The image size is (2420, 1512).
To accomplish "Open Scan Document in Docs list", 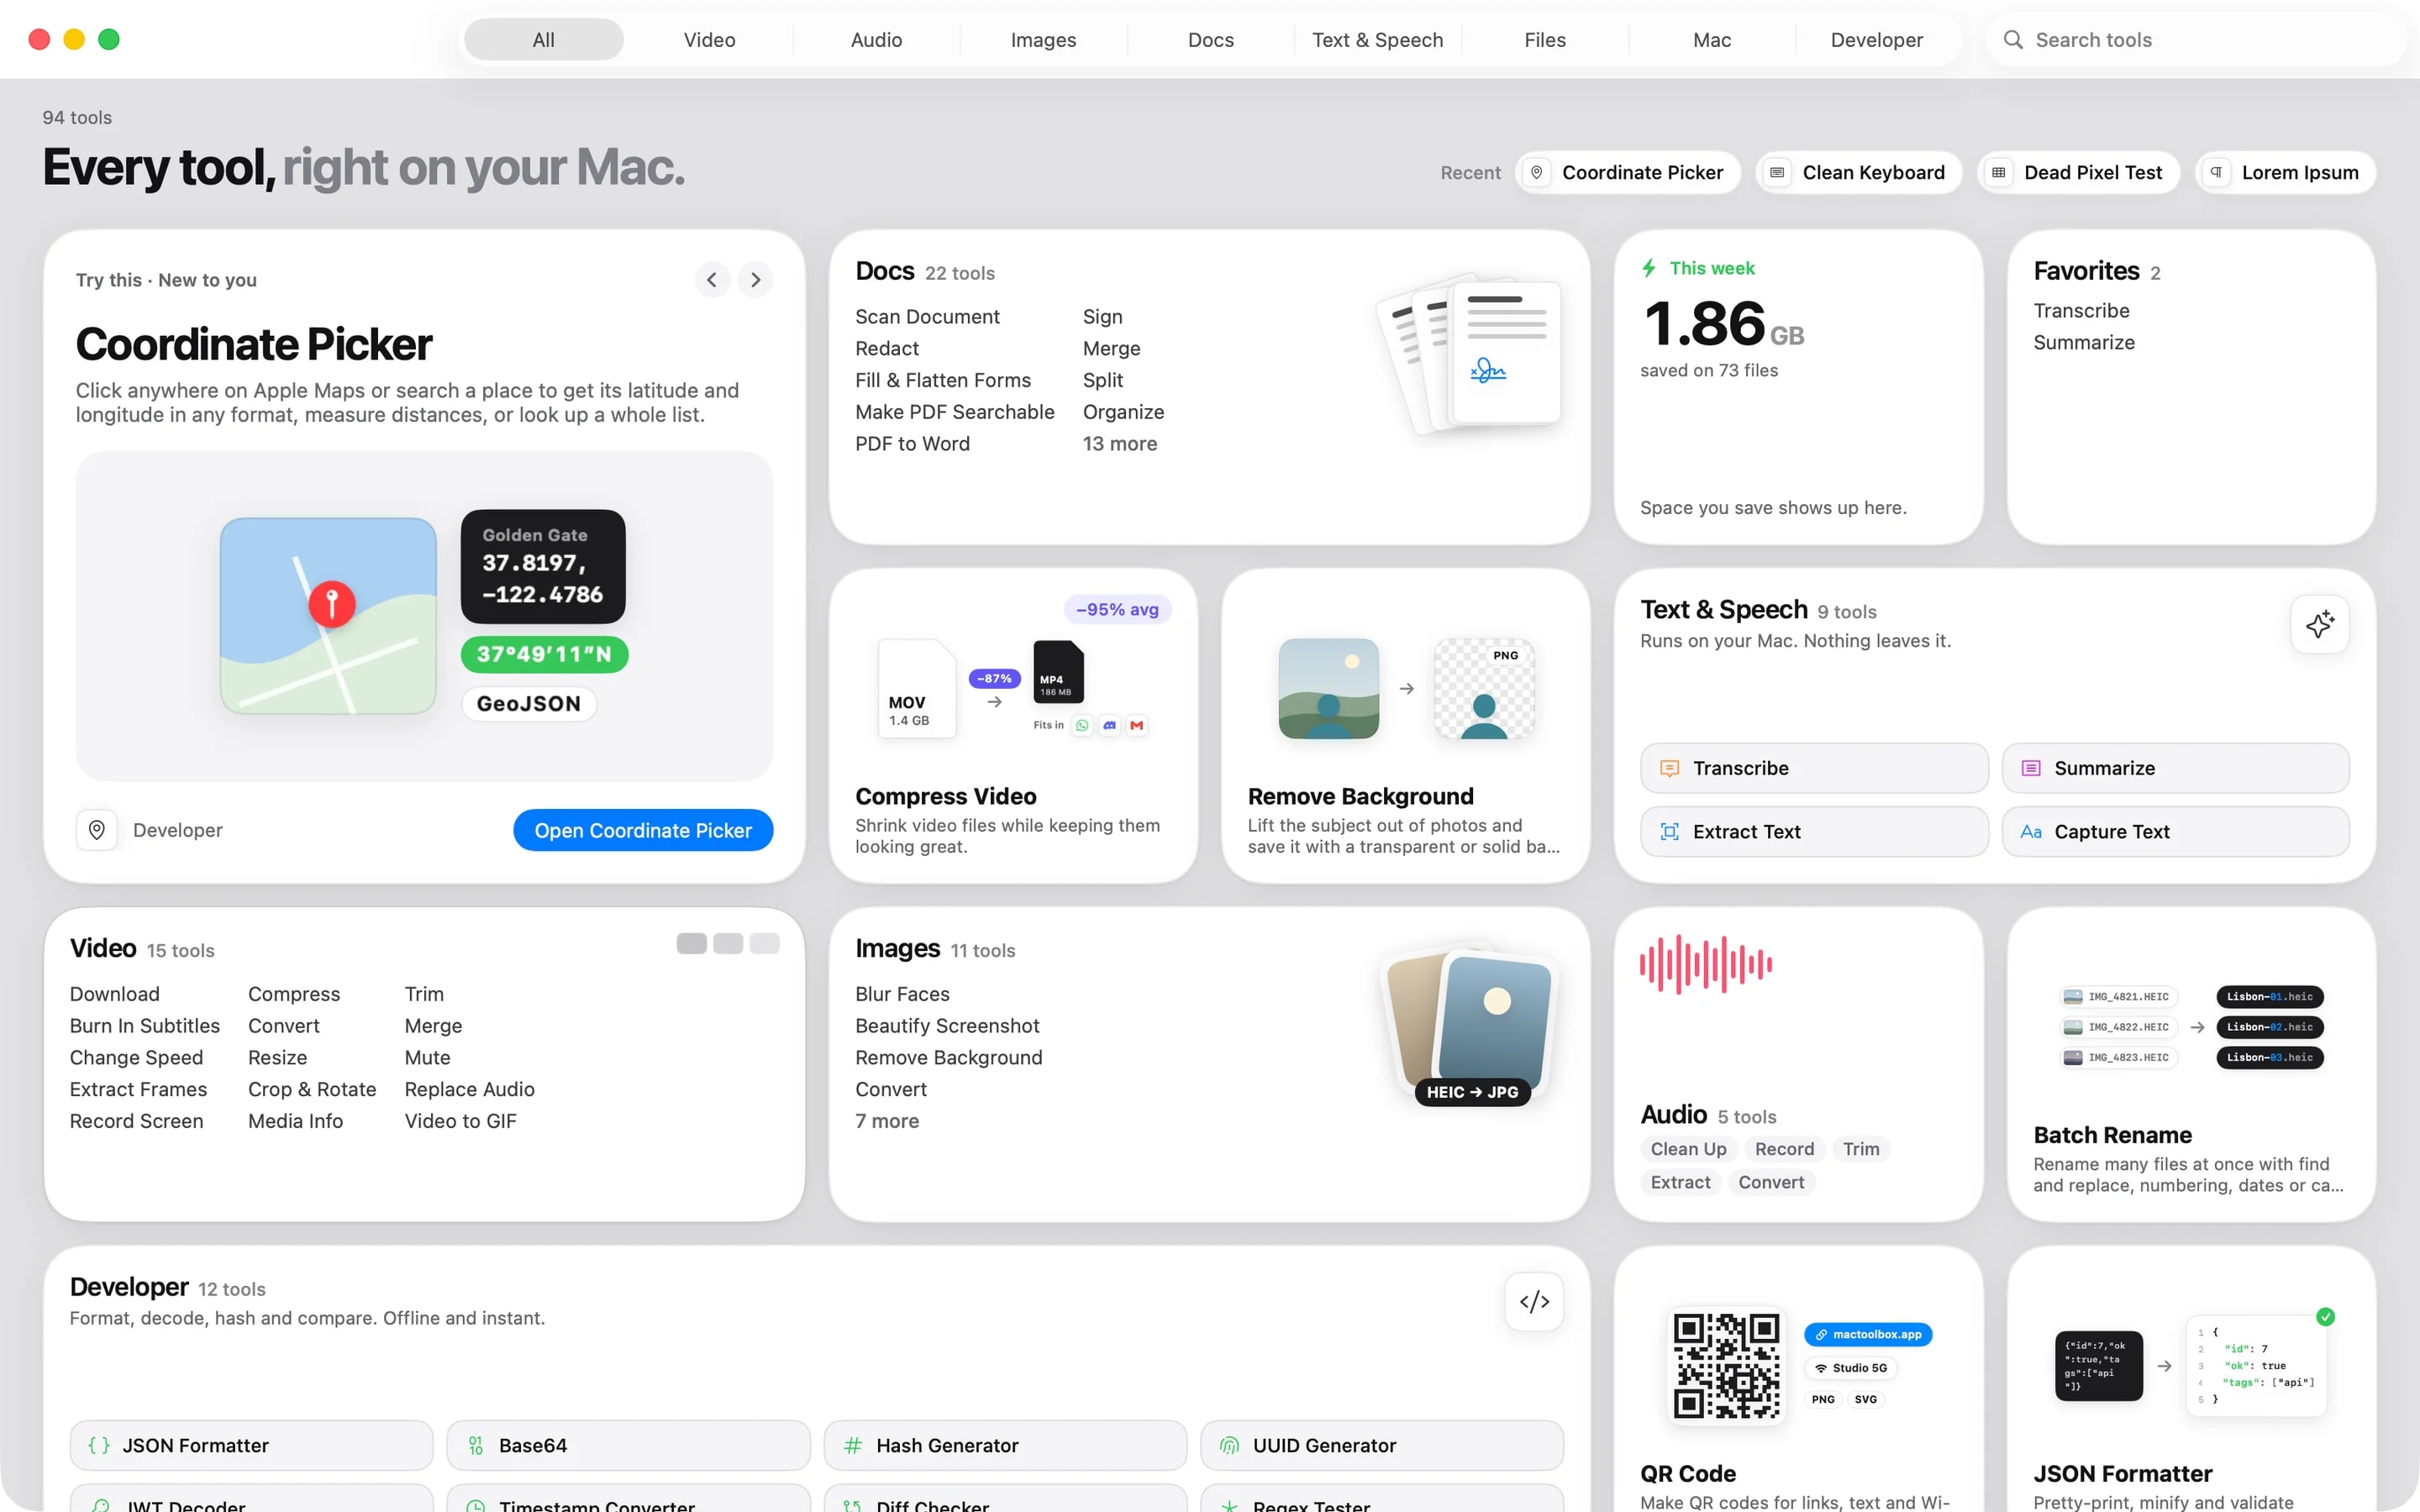I will coord(927,316).
